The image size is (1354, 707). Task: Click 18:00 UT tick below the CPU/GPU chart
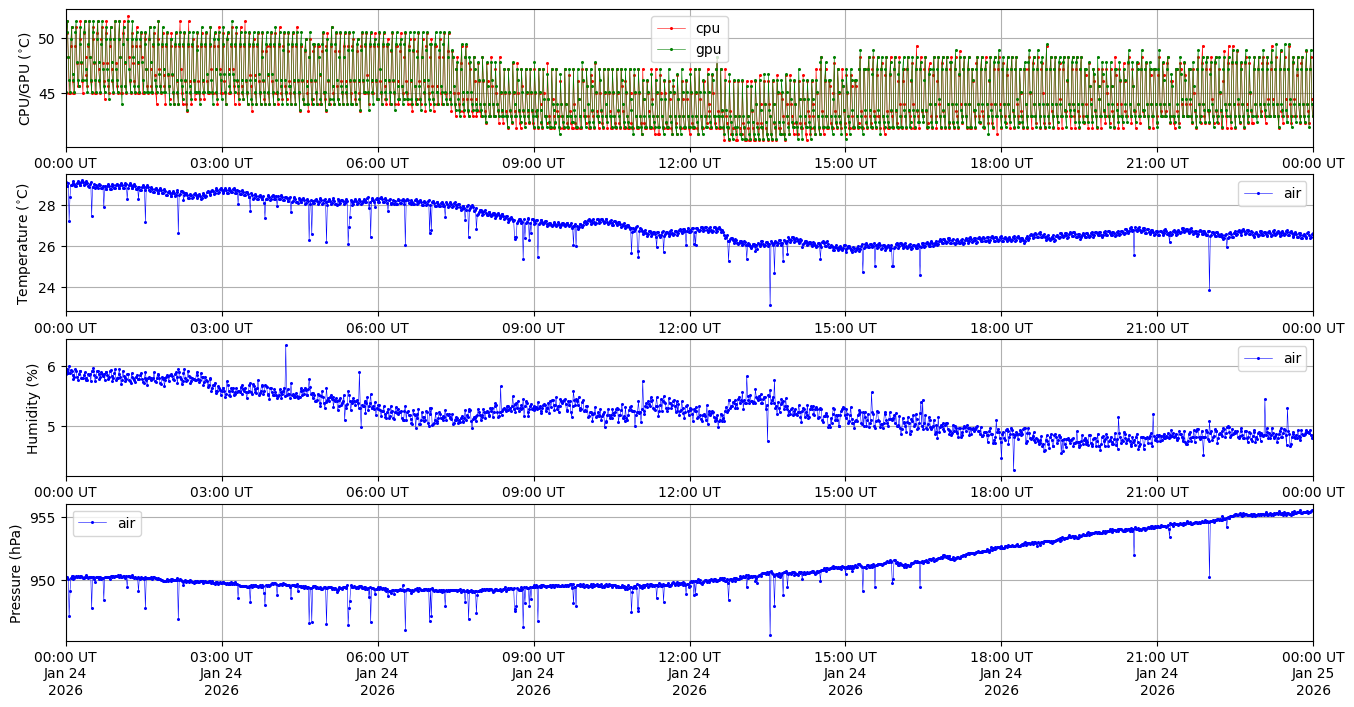(x=1001, y=163)
